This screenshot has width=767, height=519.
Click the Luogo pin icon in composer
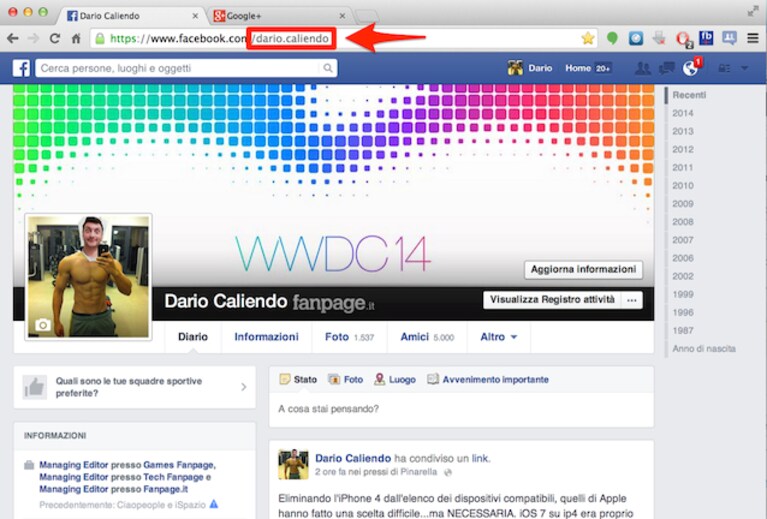[x=380, y=379]
